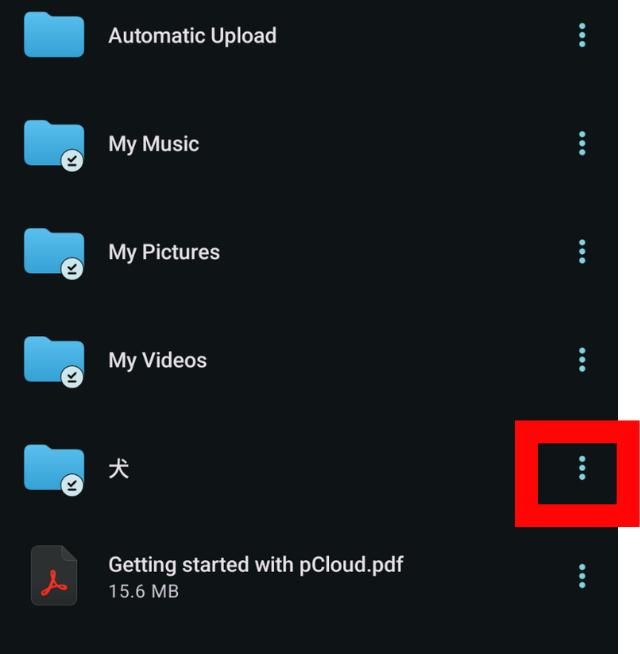Open the 犬 folder icon
The image size is (640, 654).
coord(54,468)
